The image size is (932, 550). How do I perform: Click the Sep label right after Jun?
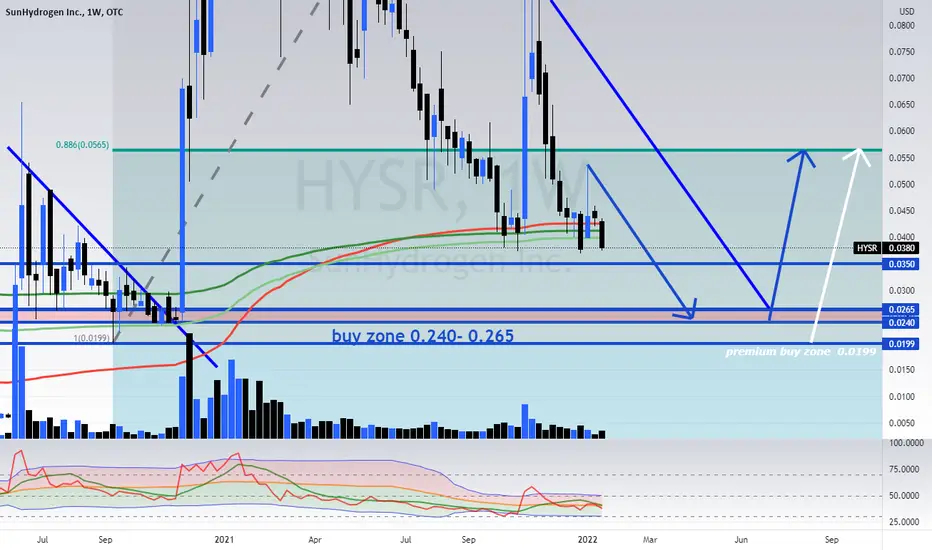[x=832, y=540]
